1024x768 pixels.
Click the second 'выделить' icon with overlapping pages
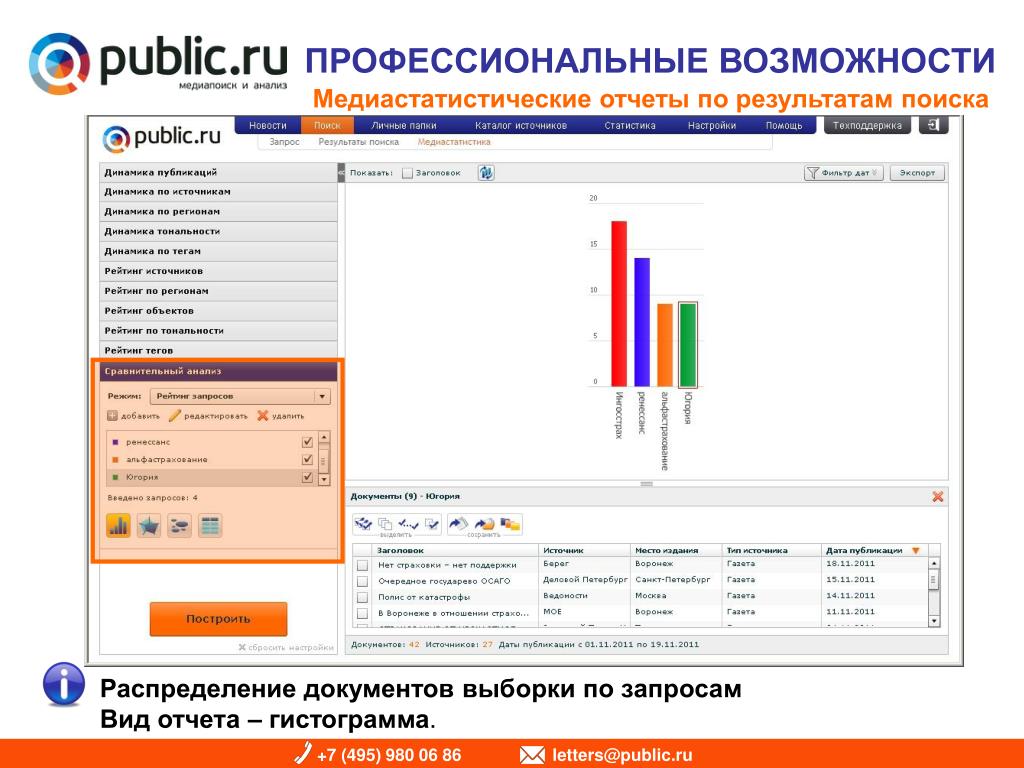[385, 524]
